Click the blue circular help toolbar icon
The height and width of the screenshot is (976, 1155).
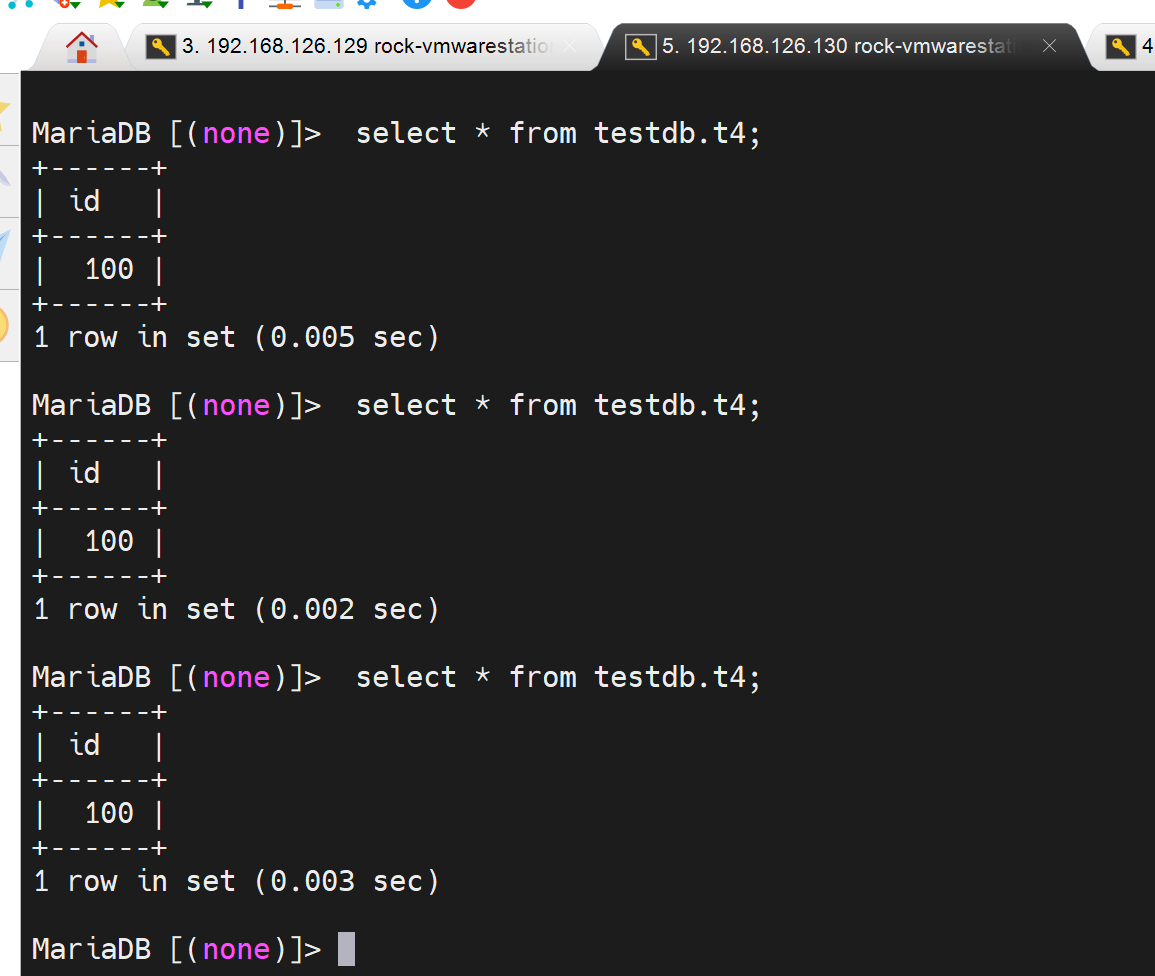click(417, 2)
